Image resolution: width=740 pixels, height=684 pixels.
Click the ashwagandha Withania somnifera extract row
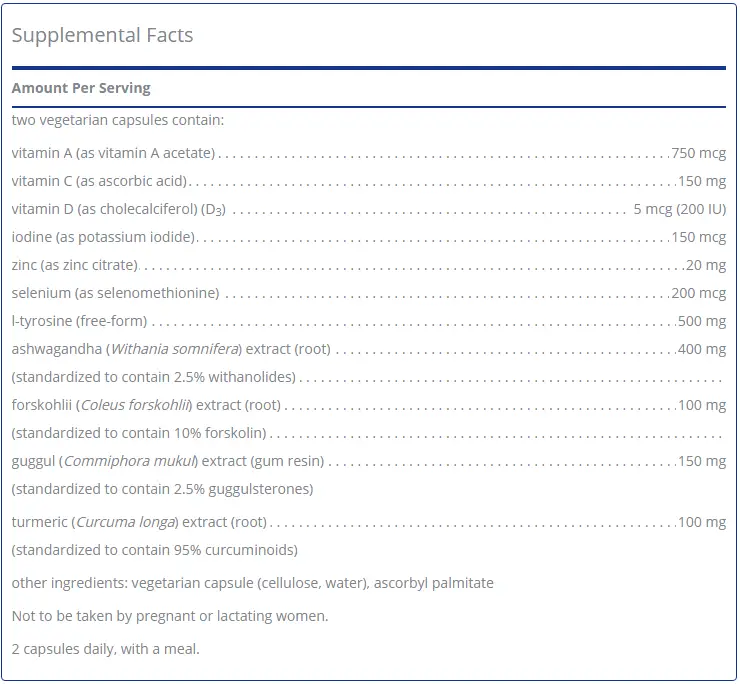(x=369, y=349)
